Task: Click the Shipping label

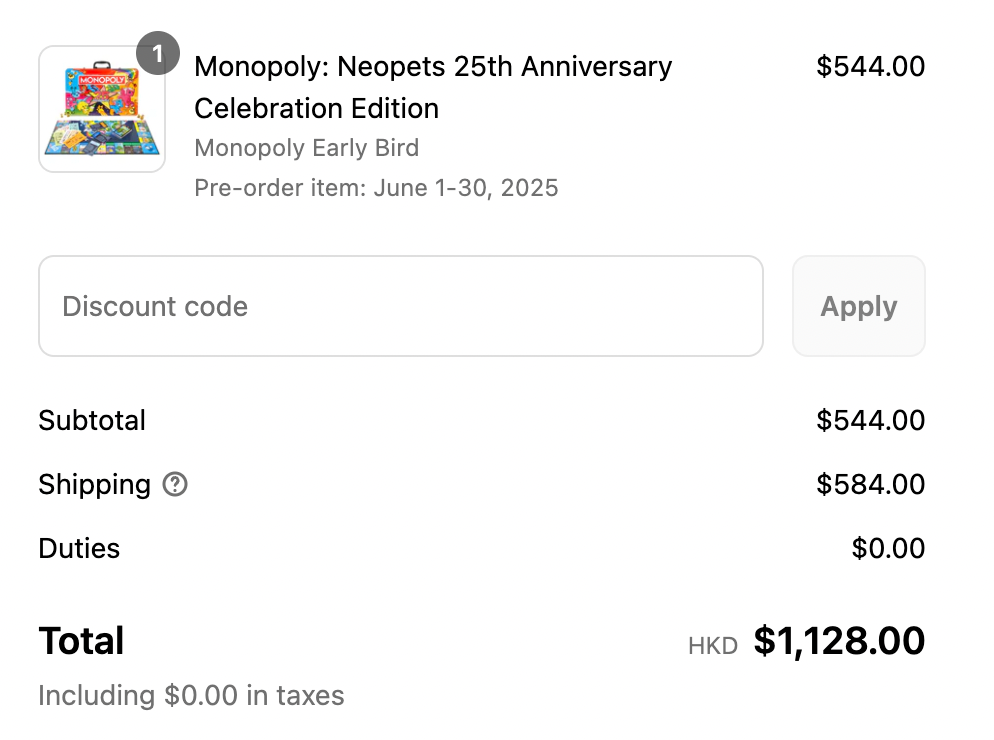Action: click(x=94, y=485)
